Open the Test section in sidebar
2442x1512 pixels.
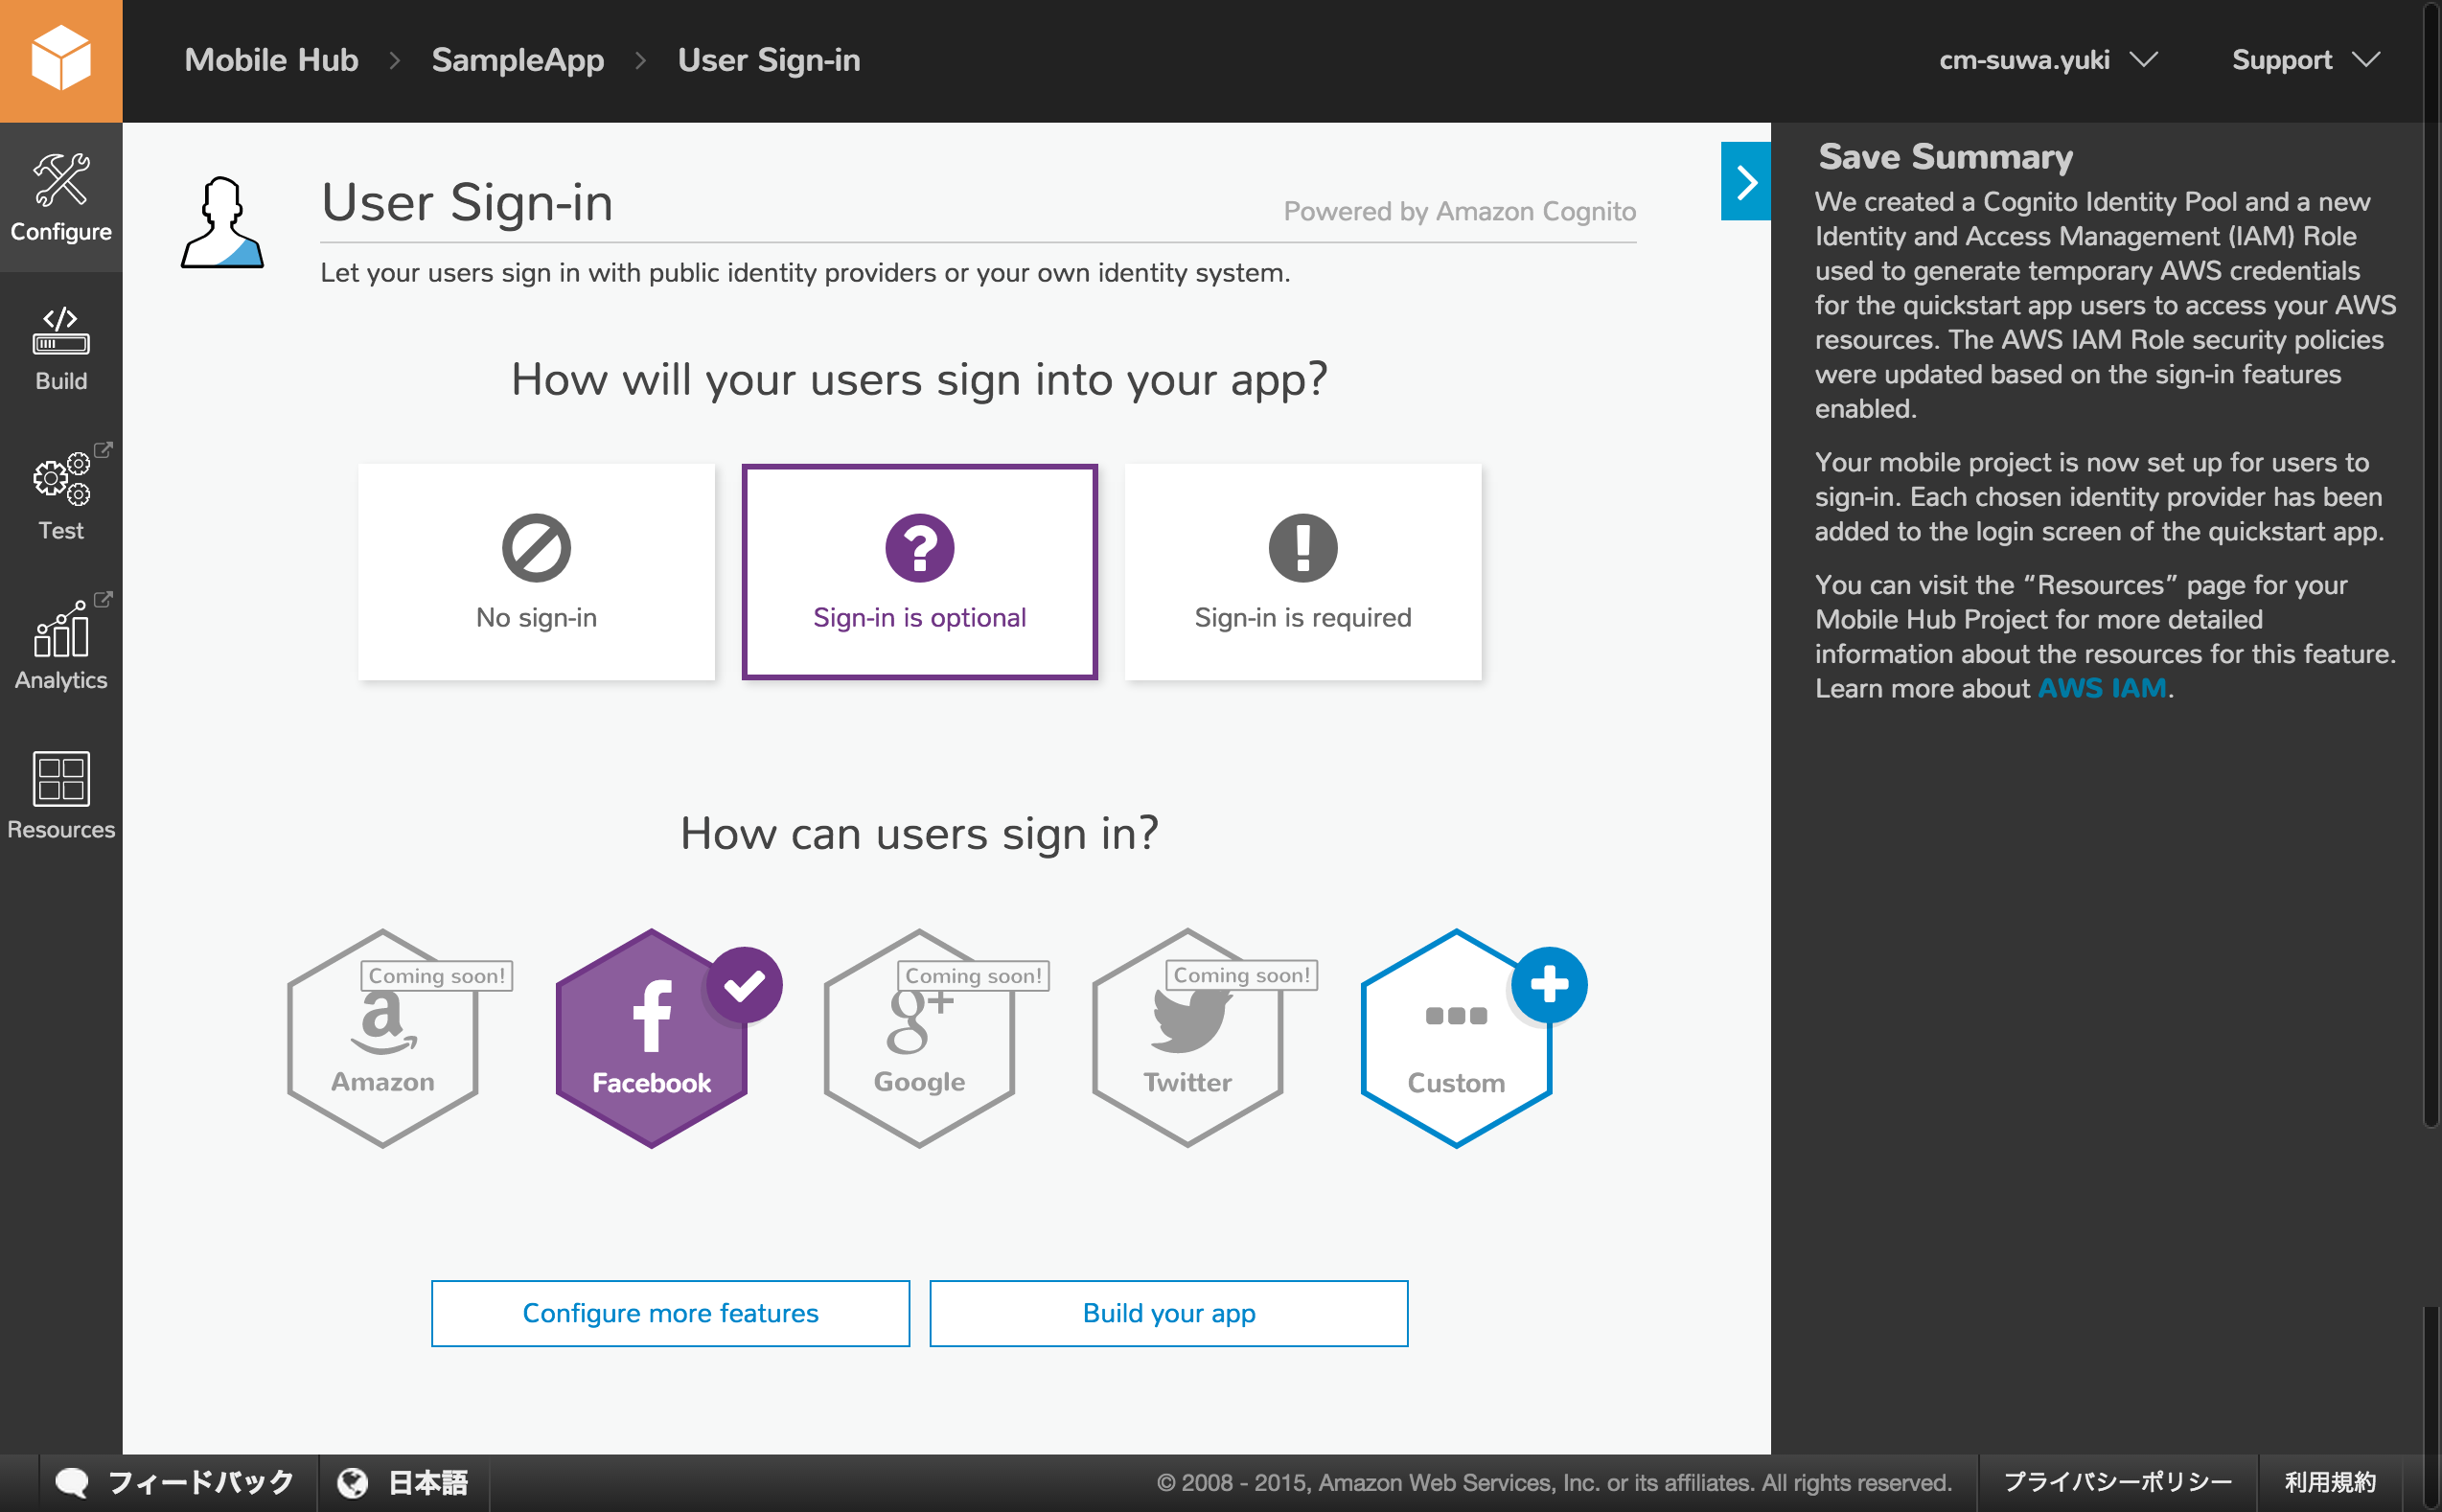61,497
